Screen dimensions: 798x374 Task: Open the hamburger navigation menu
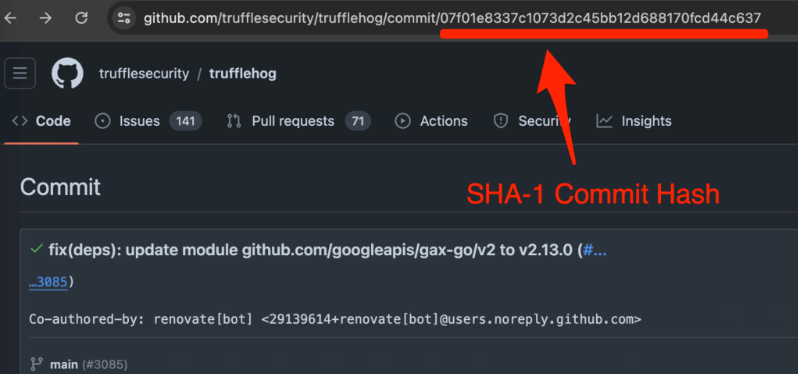coord(20,73)
